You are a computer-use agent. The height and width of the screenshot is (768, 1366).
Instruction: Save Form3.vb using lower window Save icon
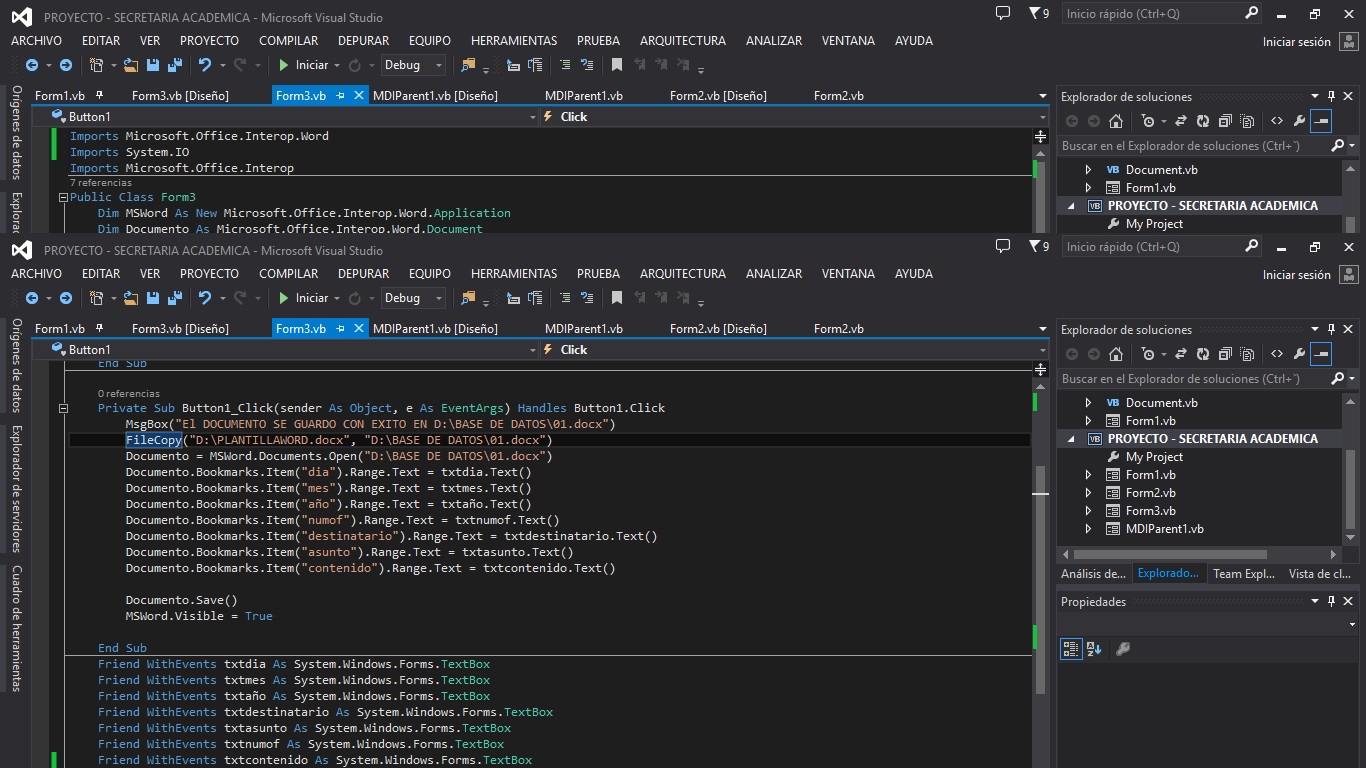point(153,298)
